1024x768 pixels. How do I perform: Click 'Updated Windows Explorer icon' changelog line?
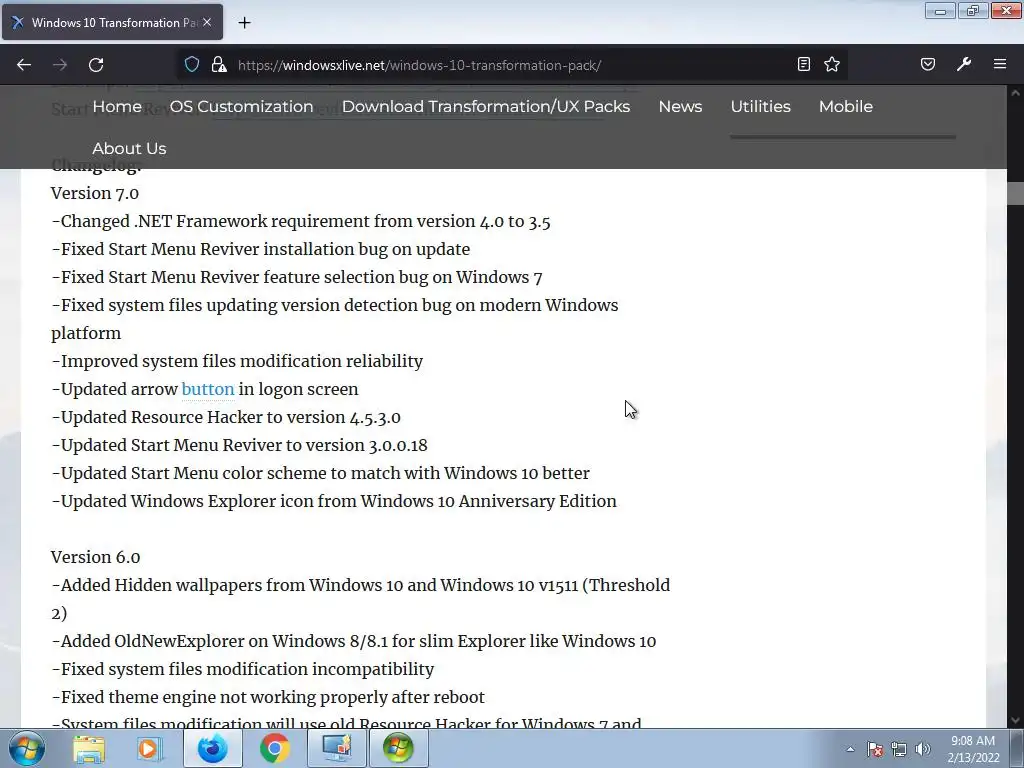(x=334, y=502)
